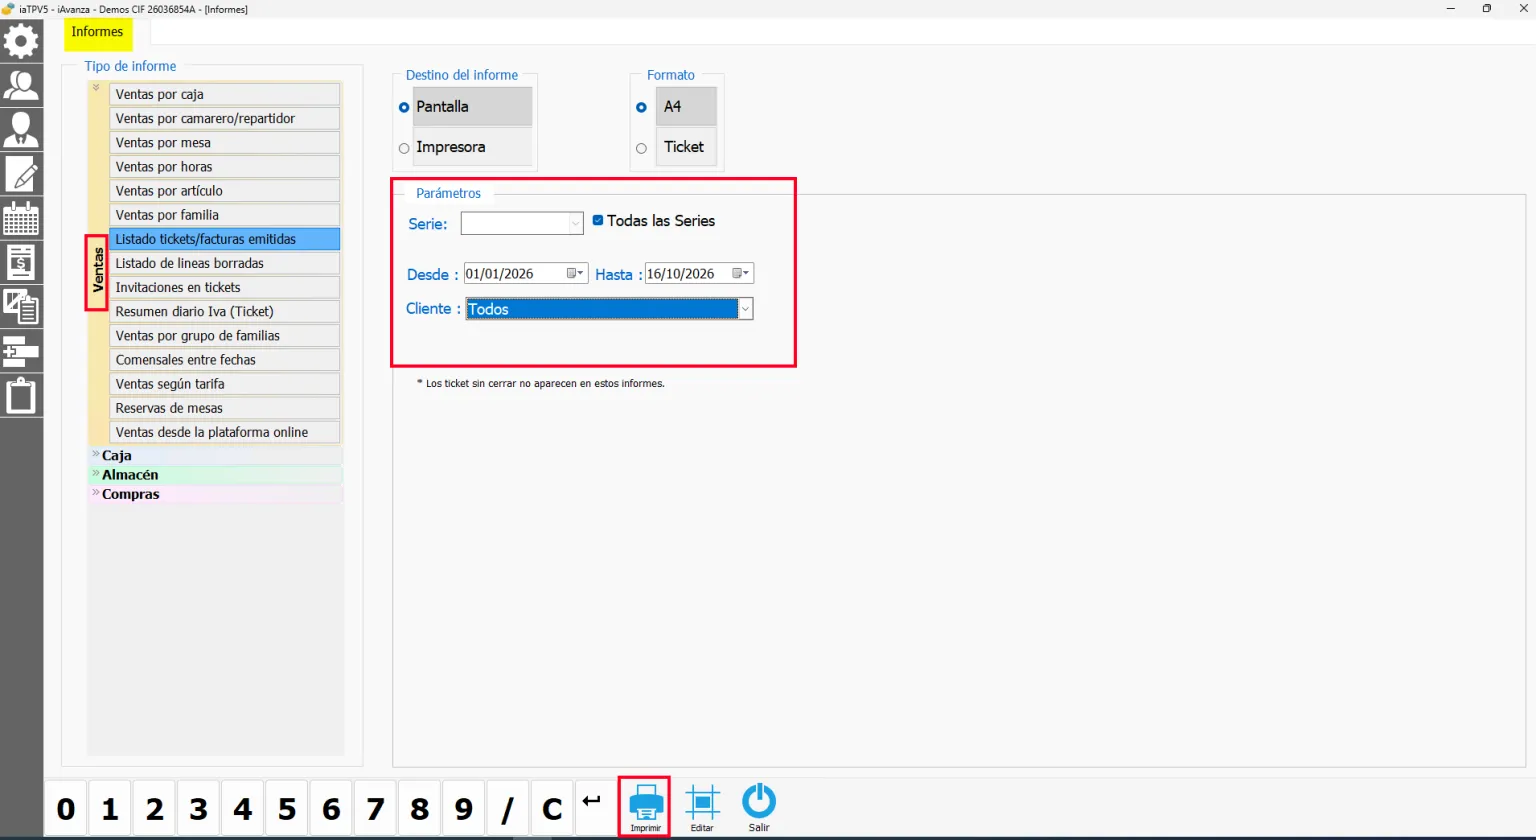Select Resumen diario Iva (Ticket) report
1536x840 pixels.
(x=225, y=311)
